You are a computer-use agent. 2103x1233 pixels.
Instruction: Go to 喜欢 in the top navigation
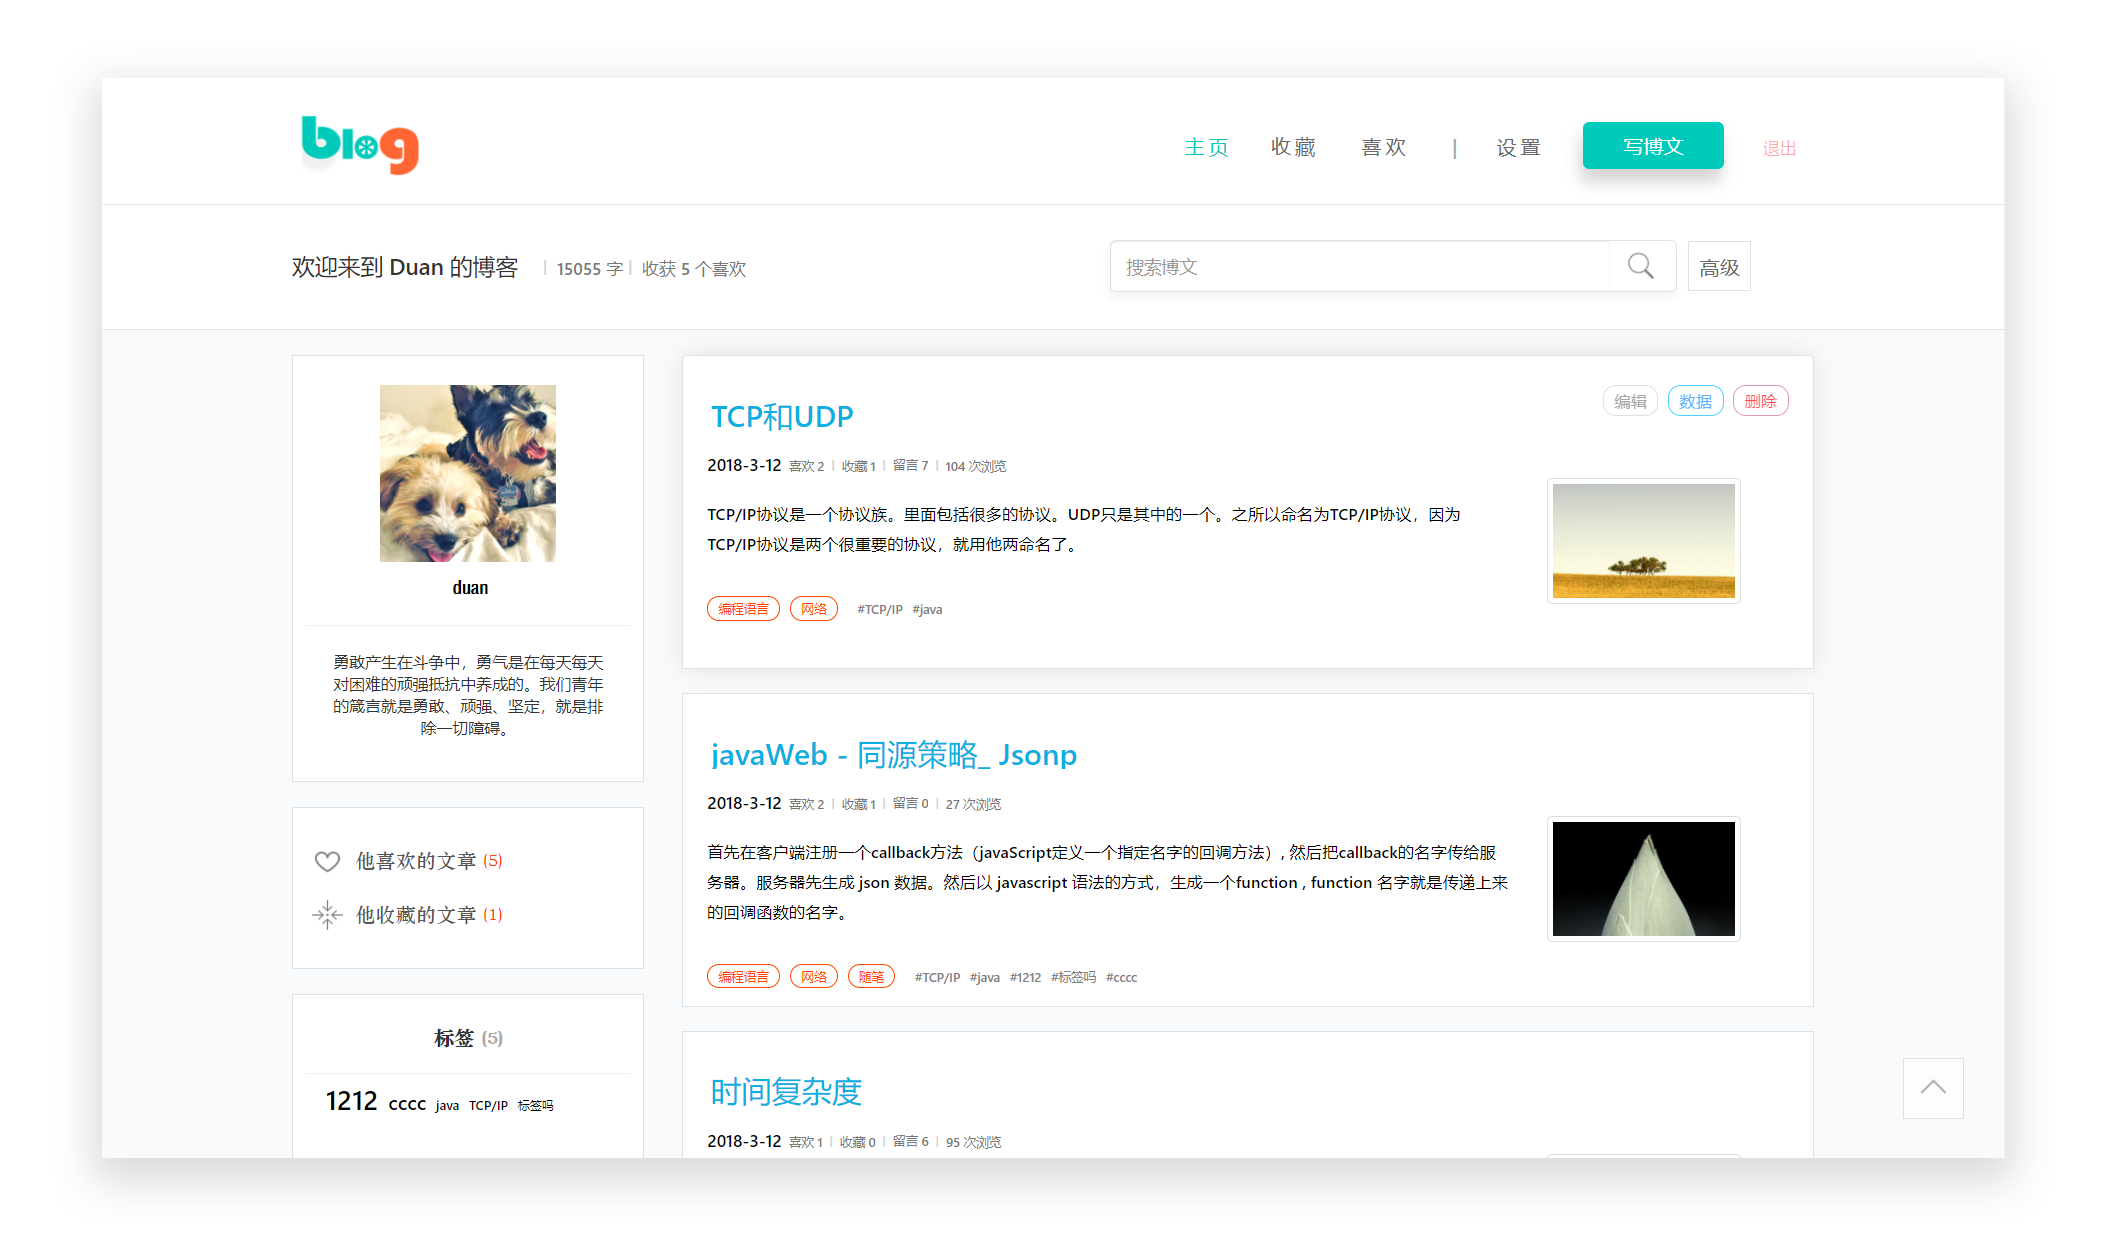1383,148
